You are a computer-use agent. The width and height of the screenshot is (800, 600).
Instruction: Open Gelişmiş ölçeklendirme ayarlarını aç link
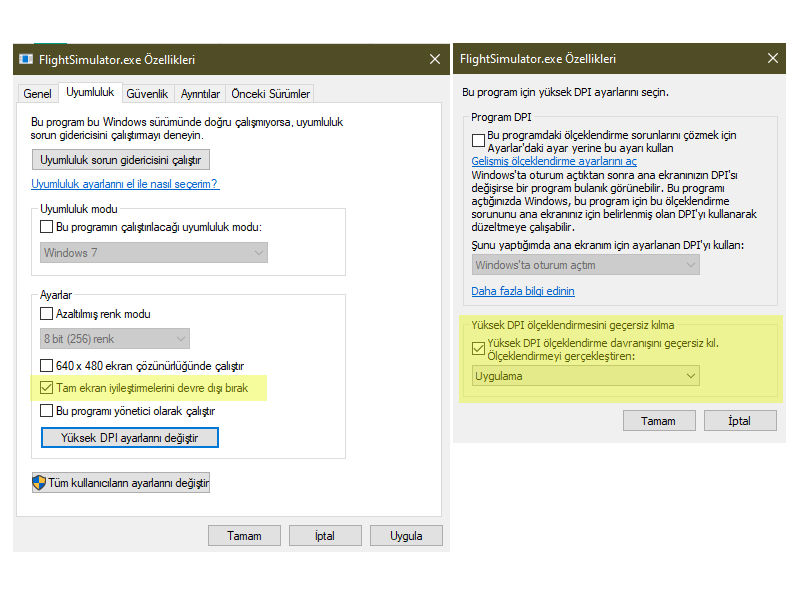click(x=554, y=161)
